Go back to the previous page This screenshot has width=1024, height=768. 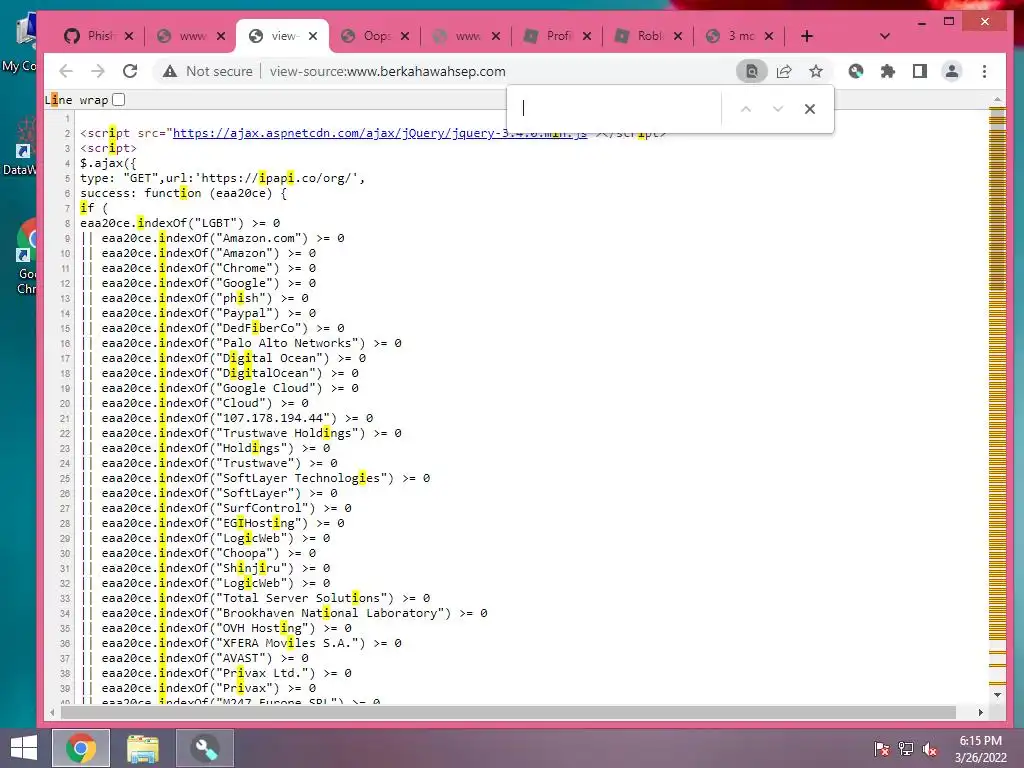(66, 71)
